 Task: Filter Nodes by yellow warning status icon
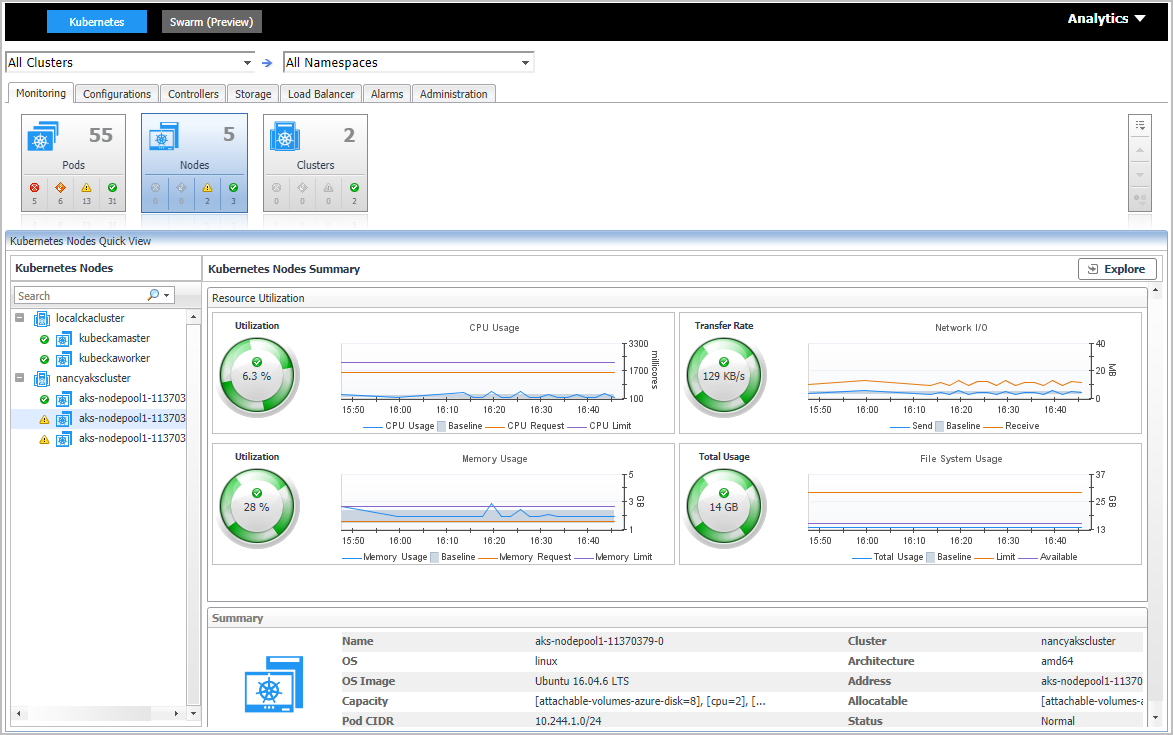coord(207,188)
